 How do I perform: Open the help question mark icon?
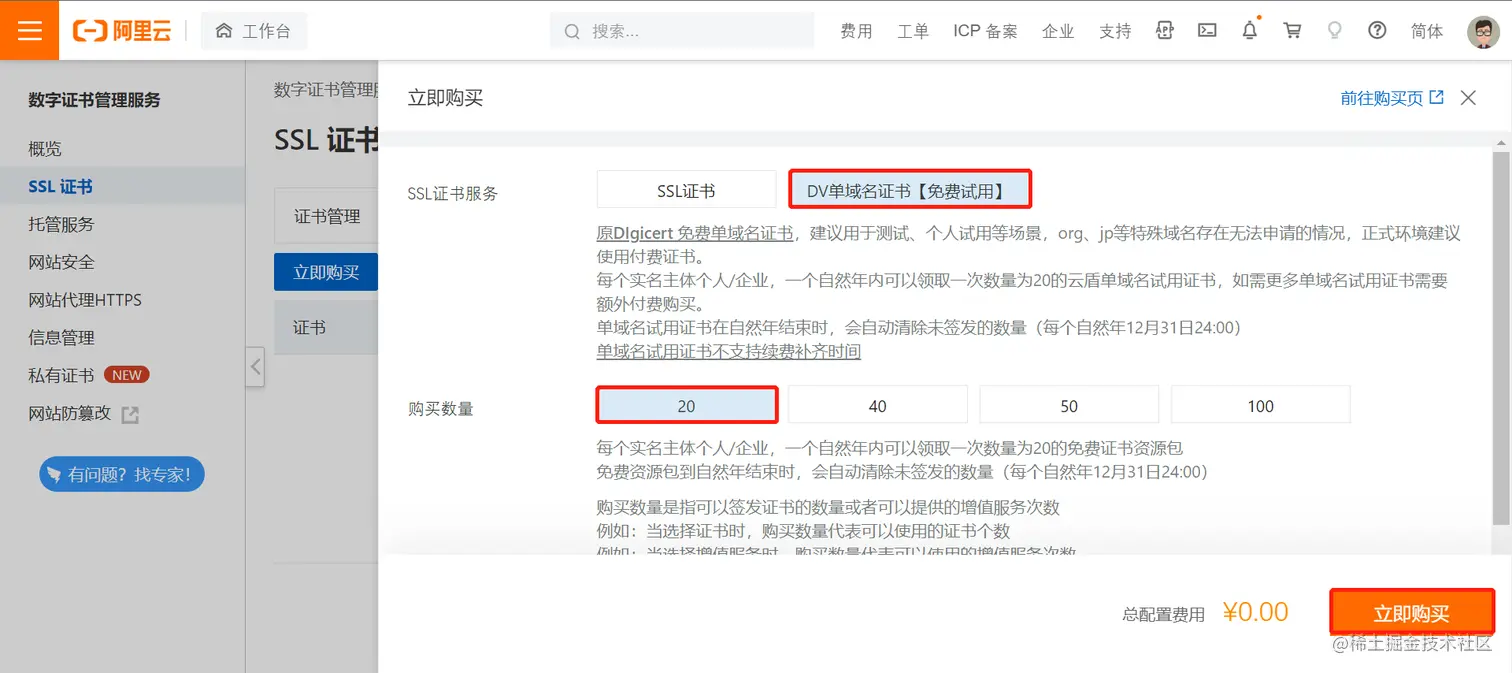tap(1377, 30)
